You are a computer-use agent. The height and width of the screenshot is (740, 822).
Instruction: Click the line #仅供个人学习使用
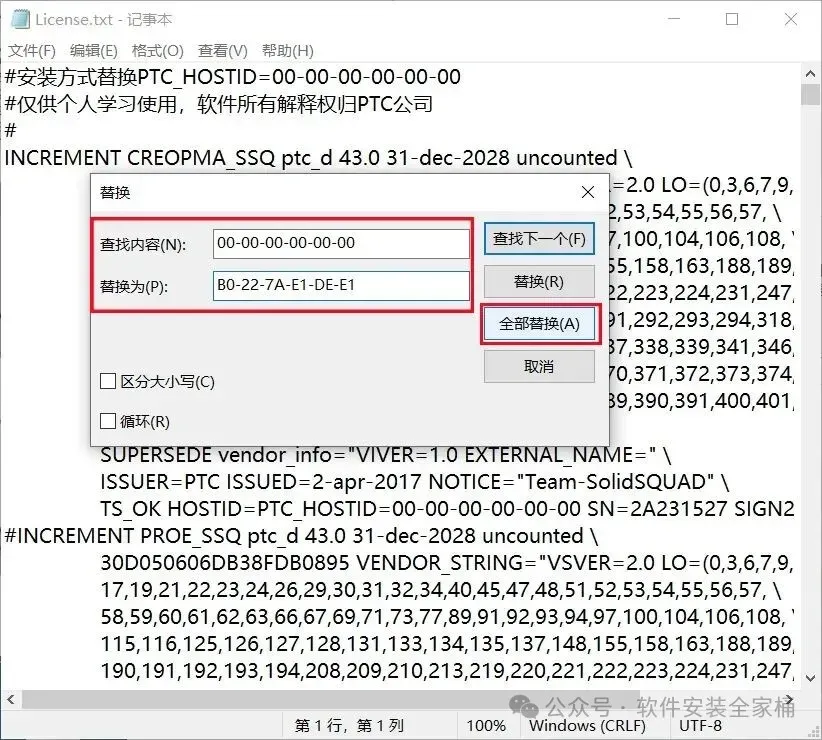[219, 104]
